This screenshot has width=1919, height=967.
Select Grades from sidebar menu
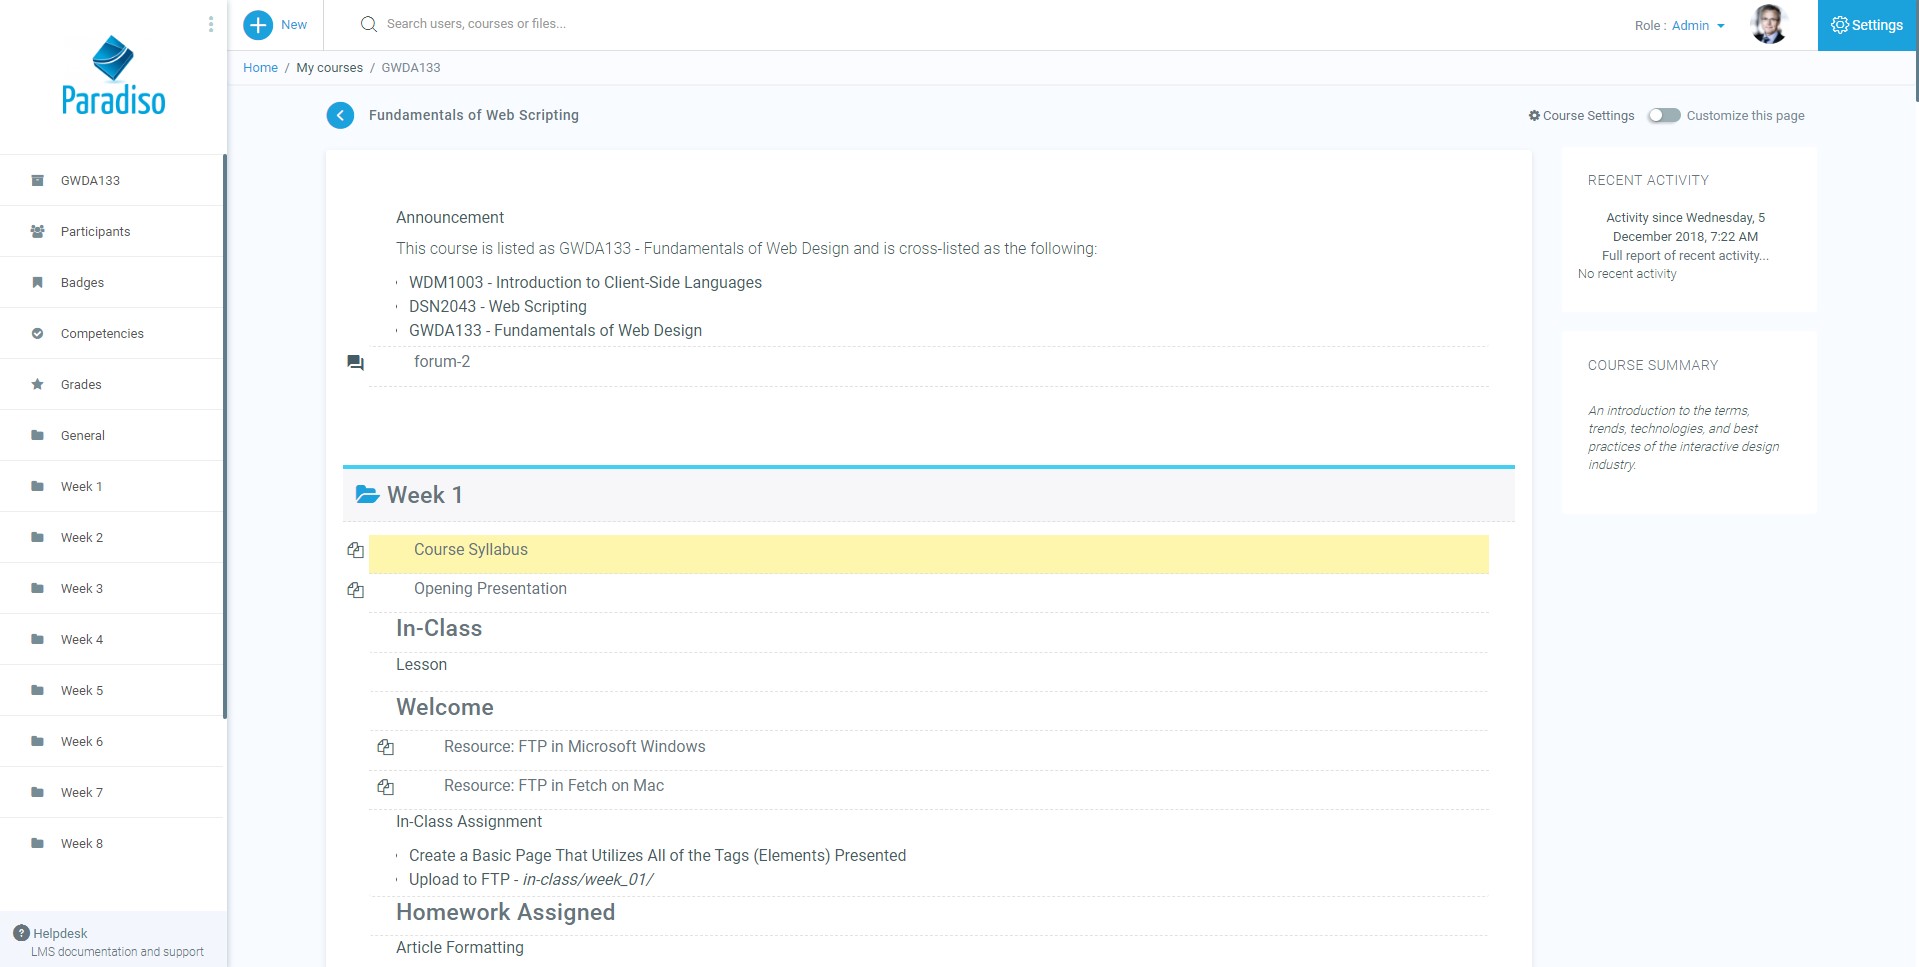click(x=81, y=385)
